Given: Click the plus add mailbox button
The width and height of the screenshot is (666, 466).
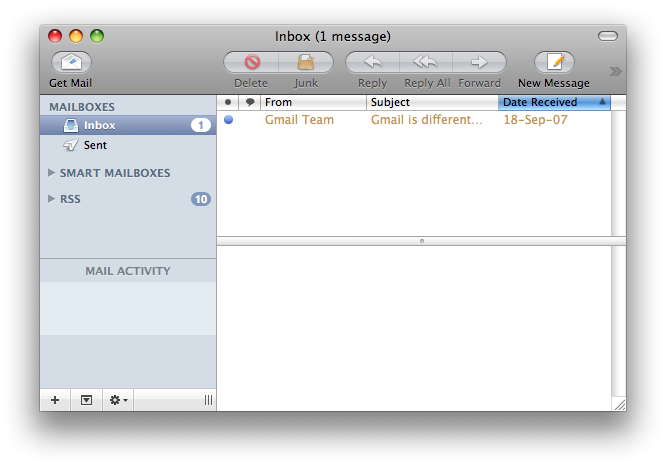Looking at the screenshot, I should point(55,400).
